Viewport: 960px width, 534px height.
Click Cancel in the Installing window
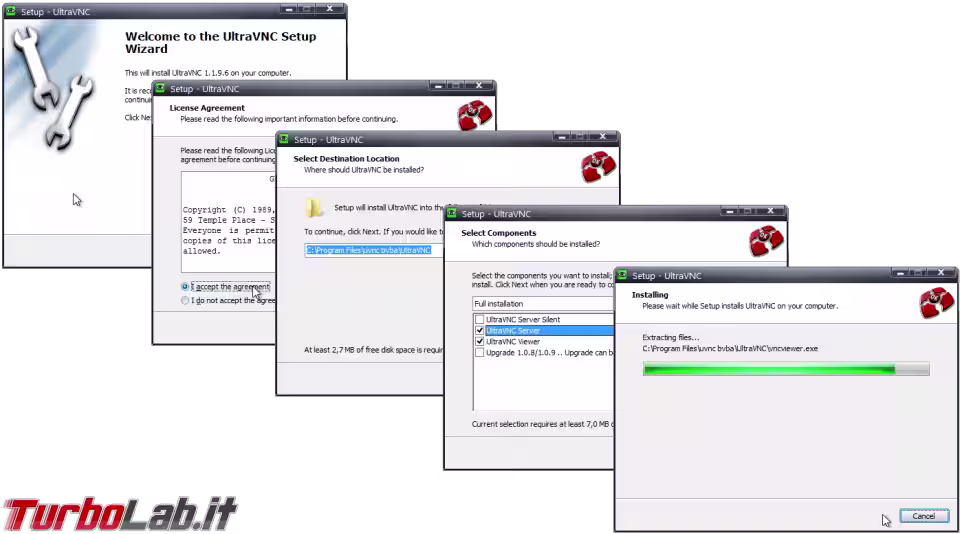[924, 516]
